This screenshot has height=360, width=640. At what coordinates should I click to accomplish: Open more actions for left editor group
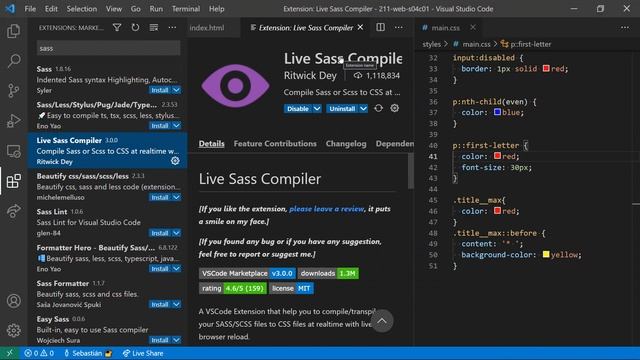tap(399, 27)
